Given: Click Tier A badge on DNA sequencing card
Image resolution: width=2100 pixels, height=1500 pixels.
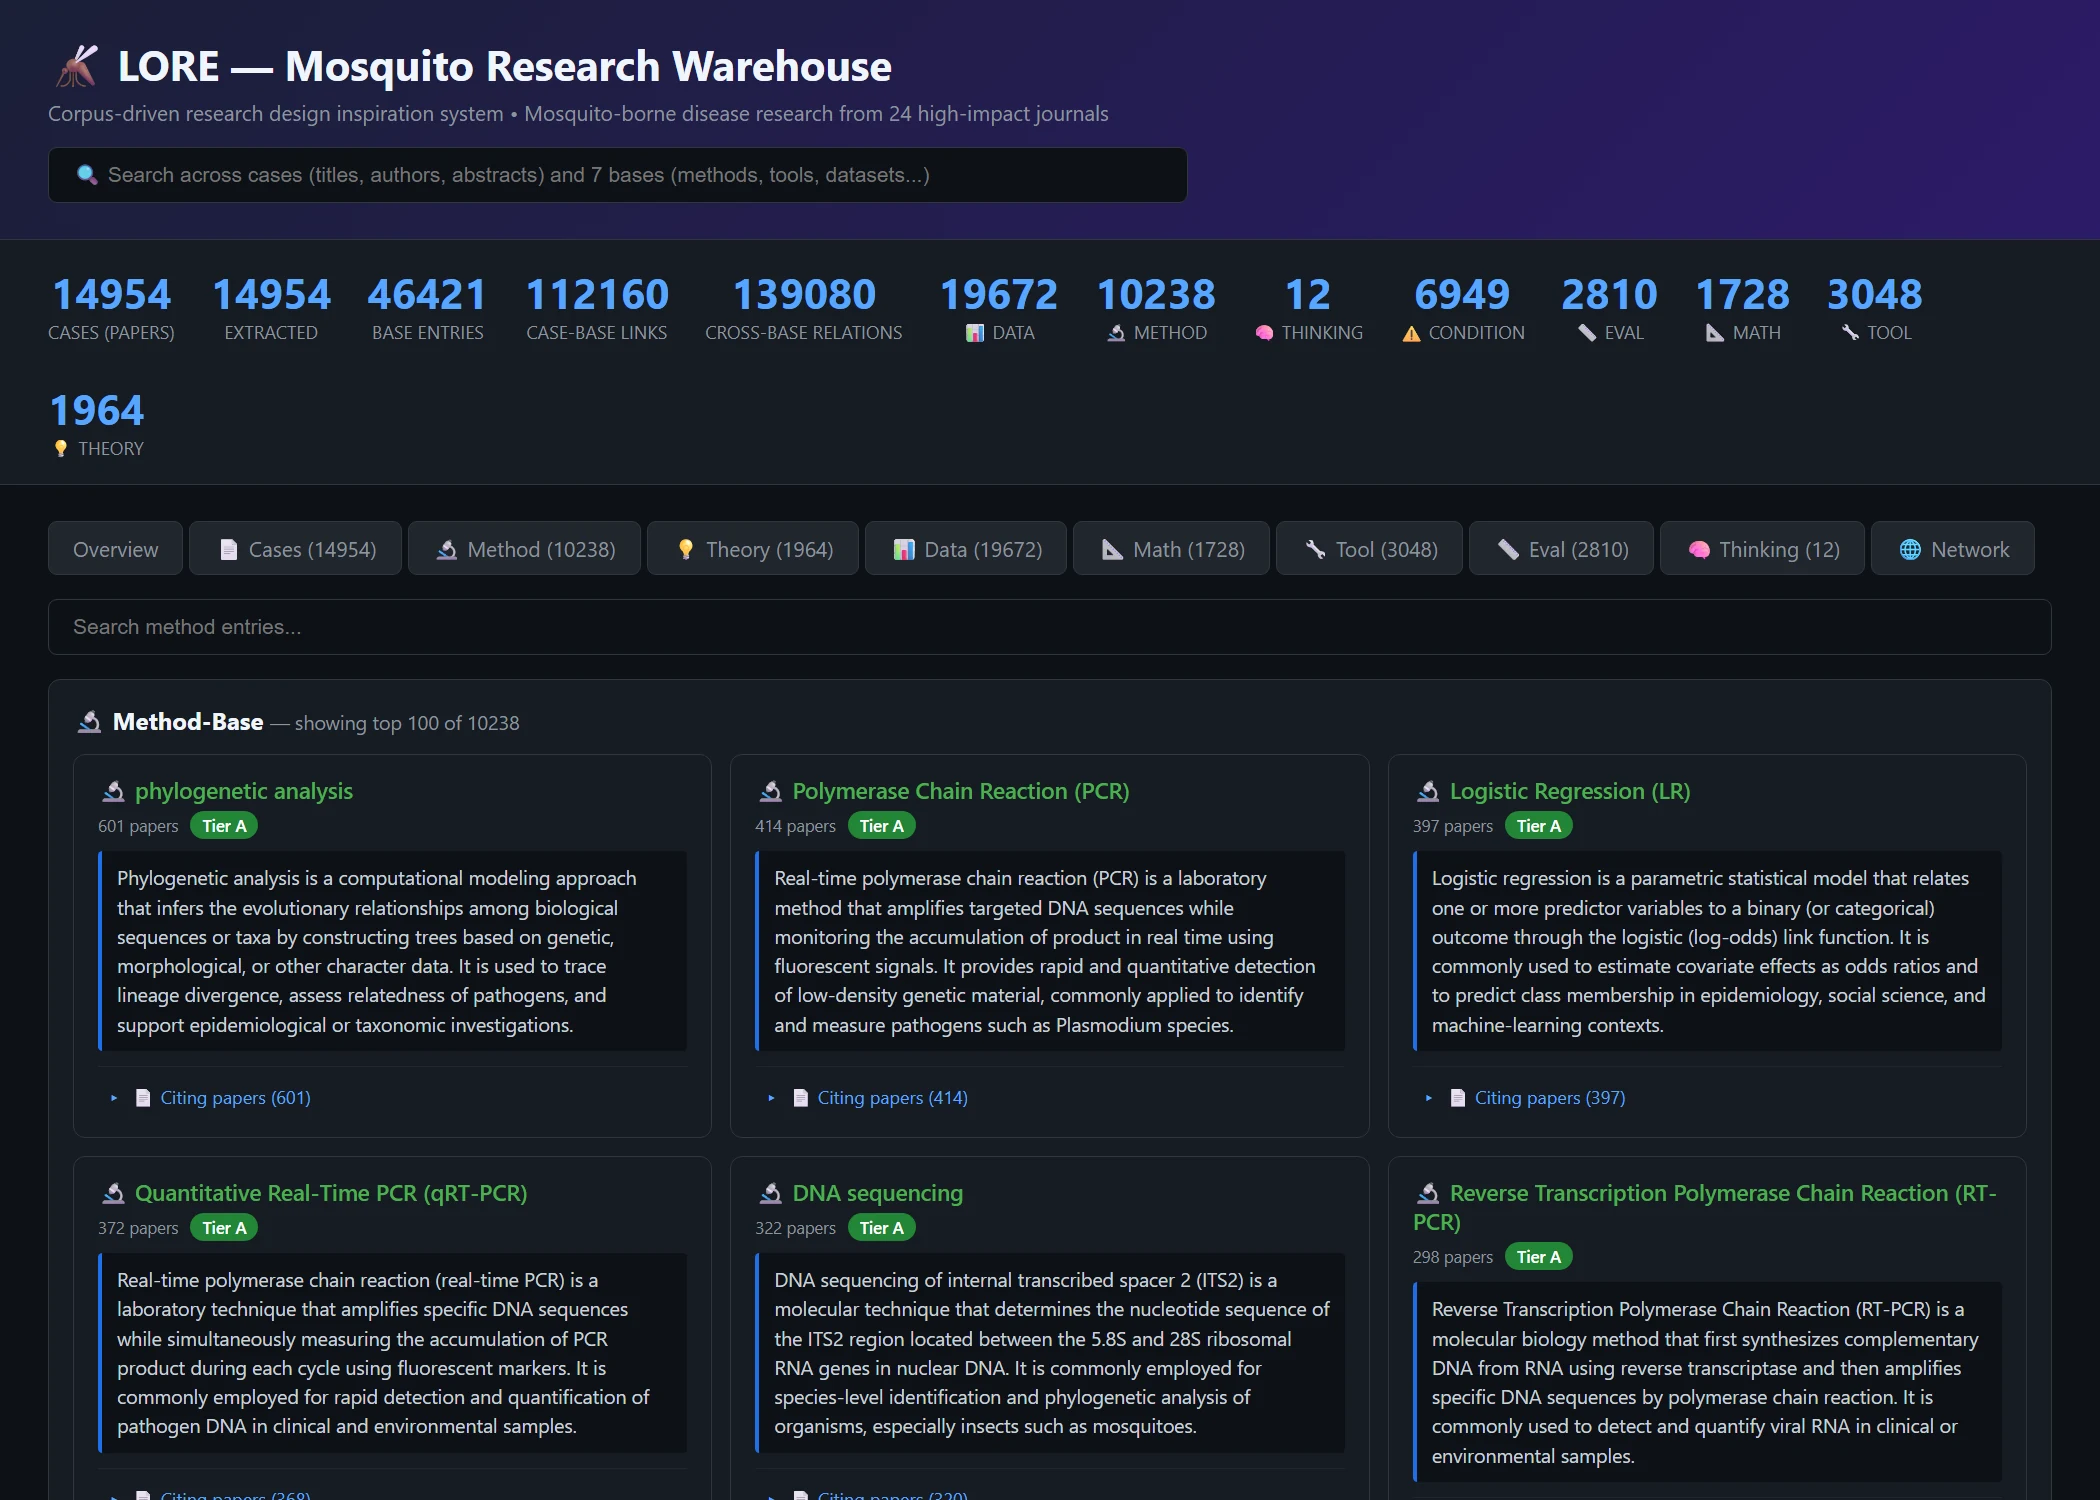Looking at the screenshot, I should pyautogui.click(x=881, y=1228).
